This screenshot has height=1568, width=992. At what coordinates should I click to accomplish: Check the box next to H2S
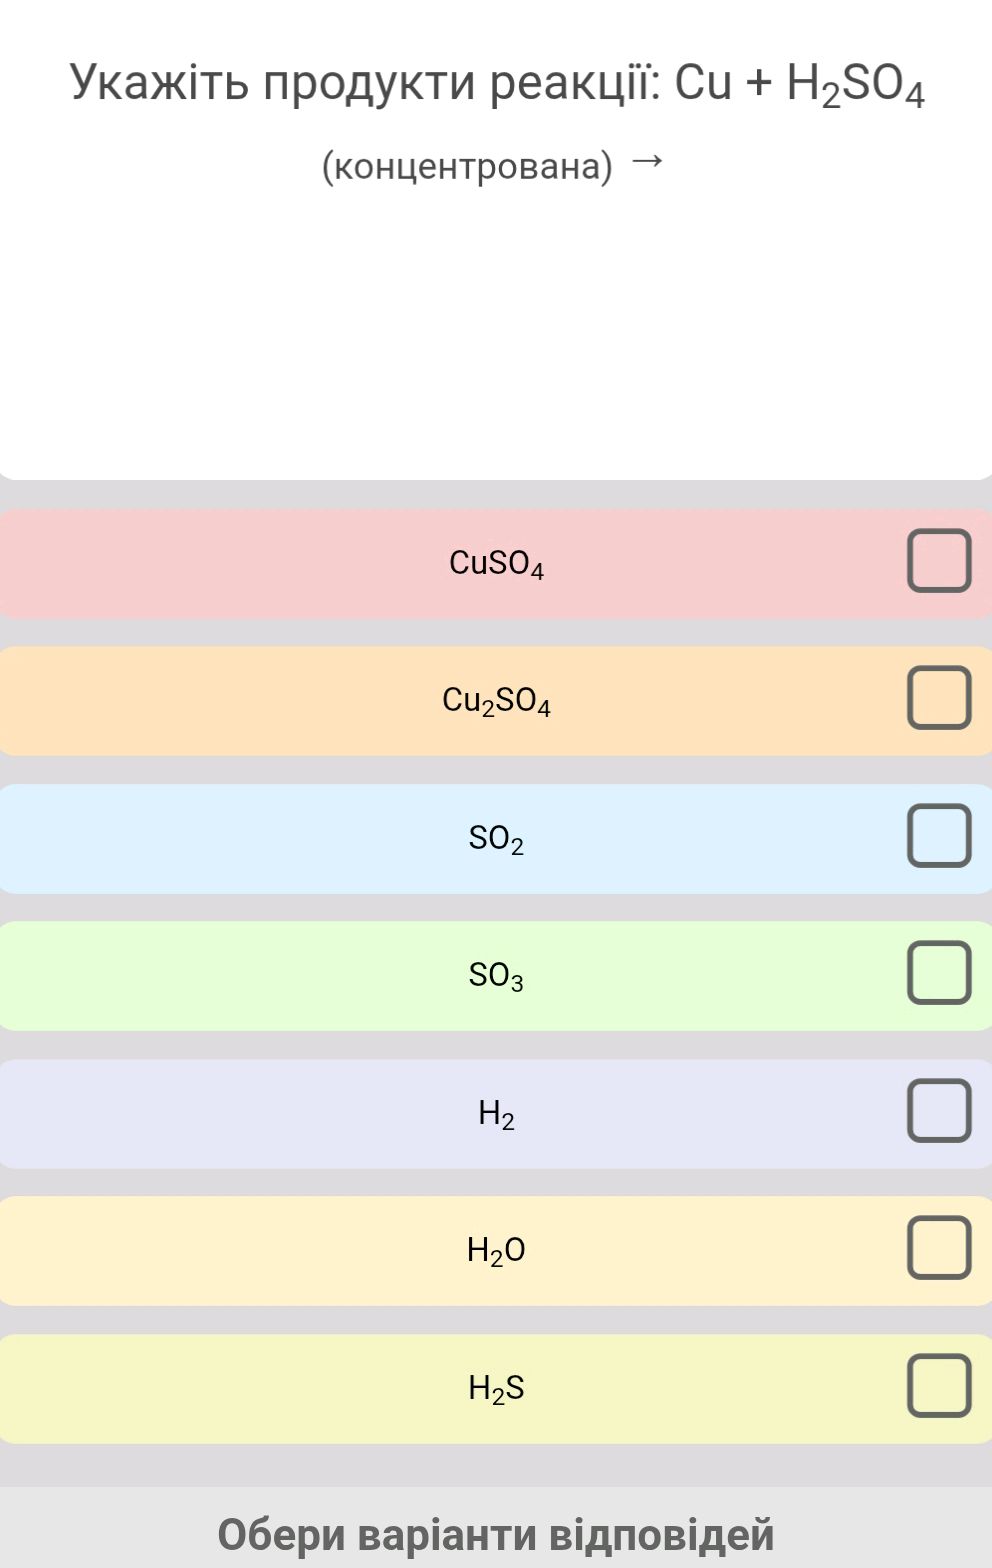(x=939, y=1386)
